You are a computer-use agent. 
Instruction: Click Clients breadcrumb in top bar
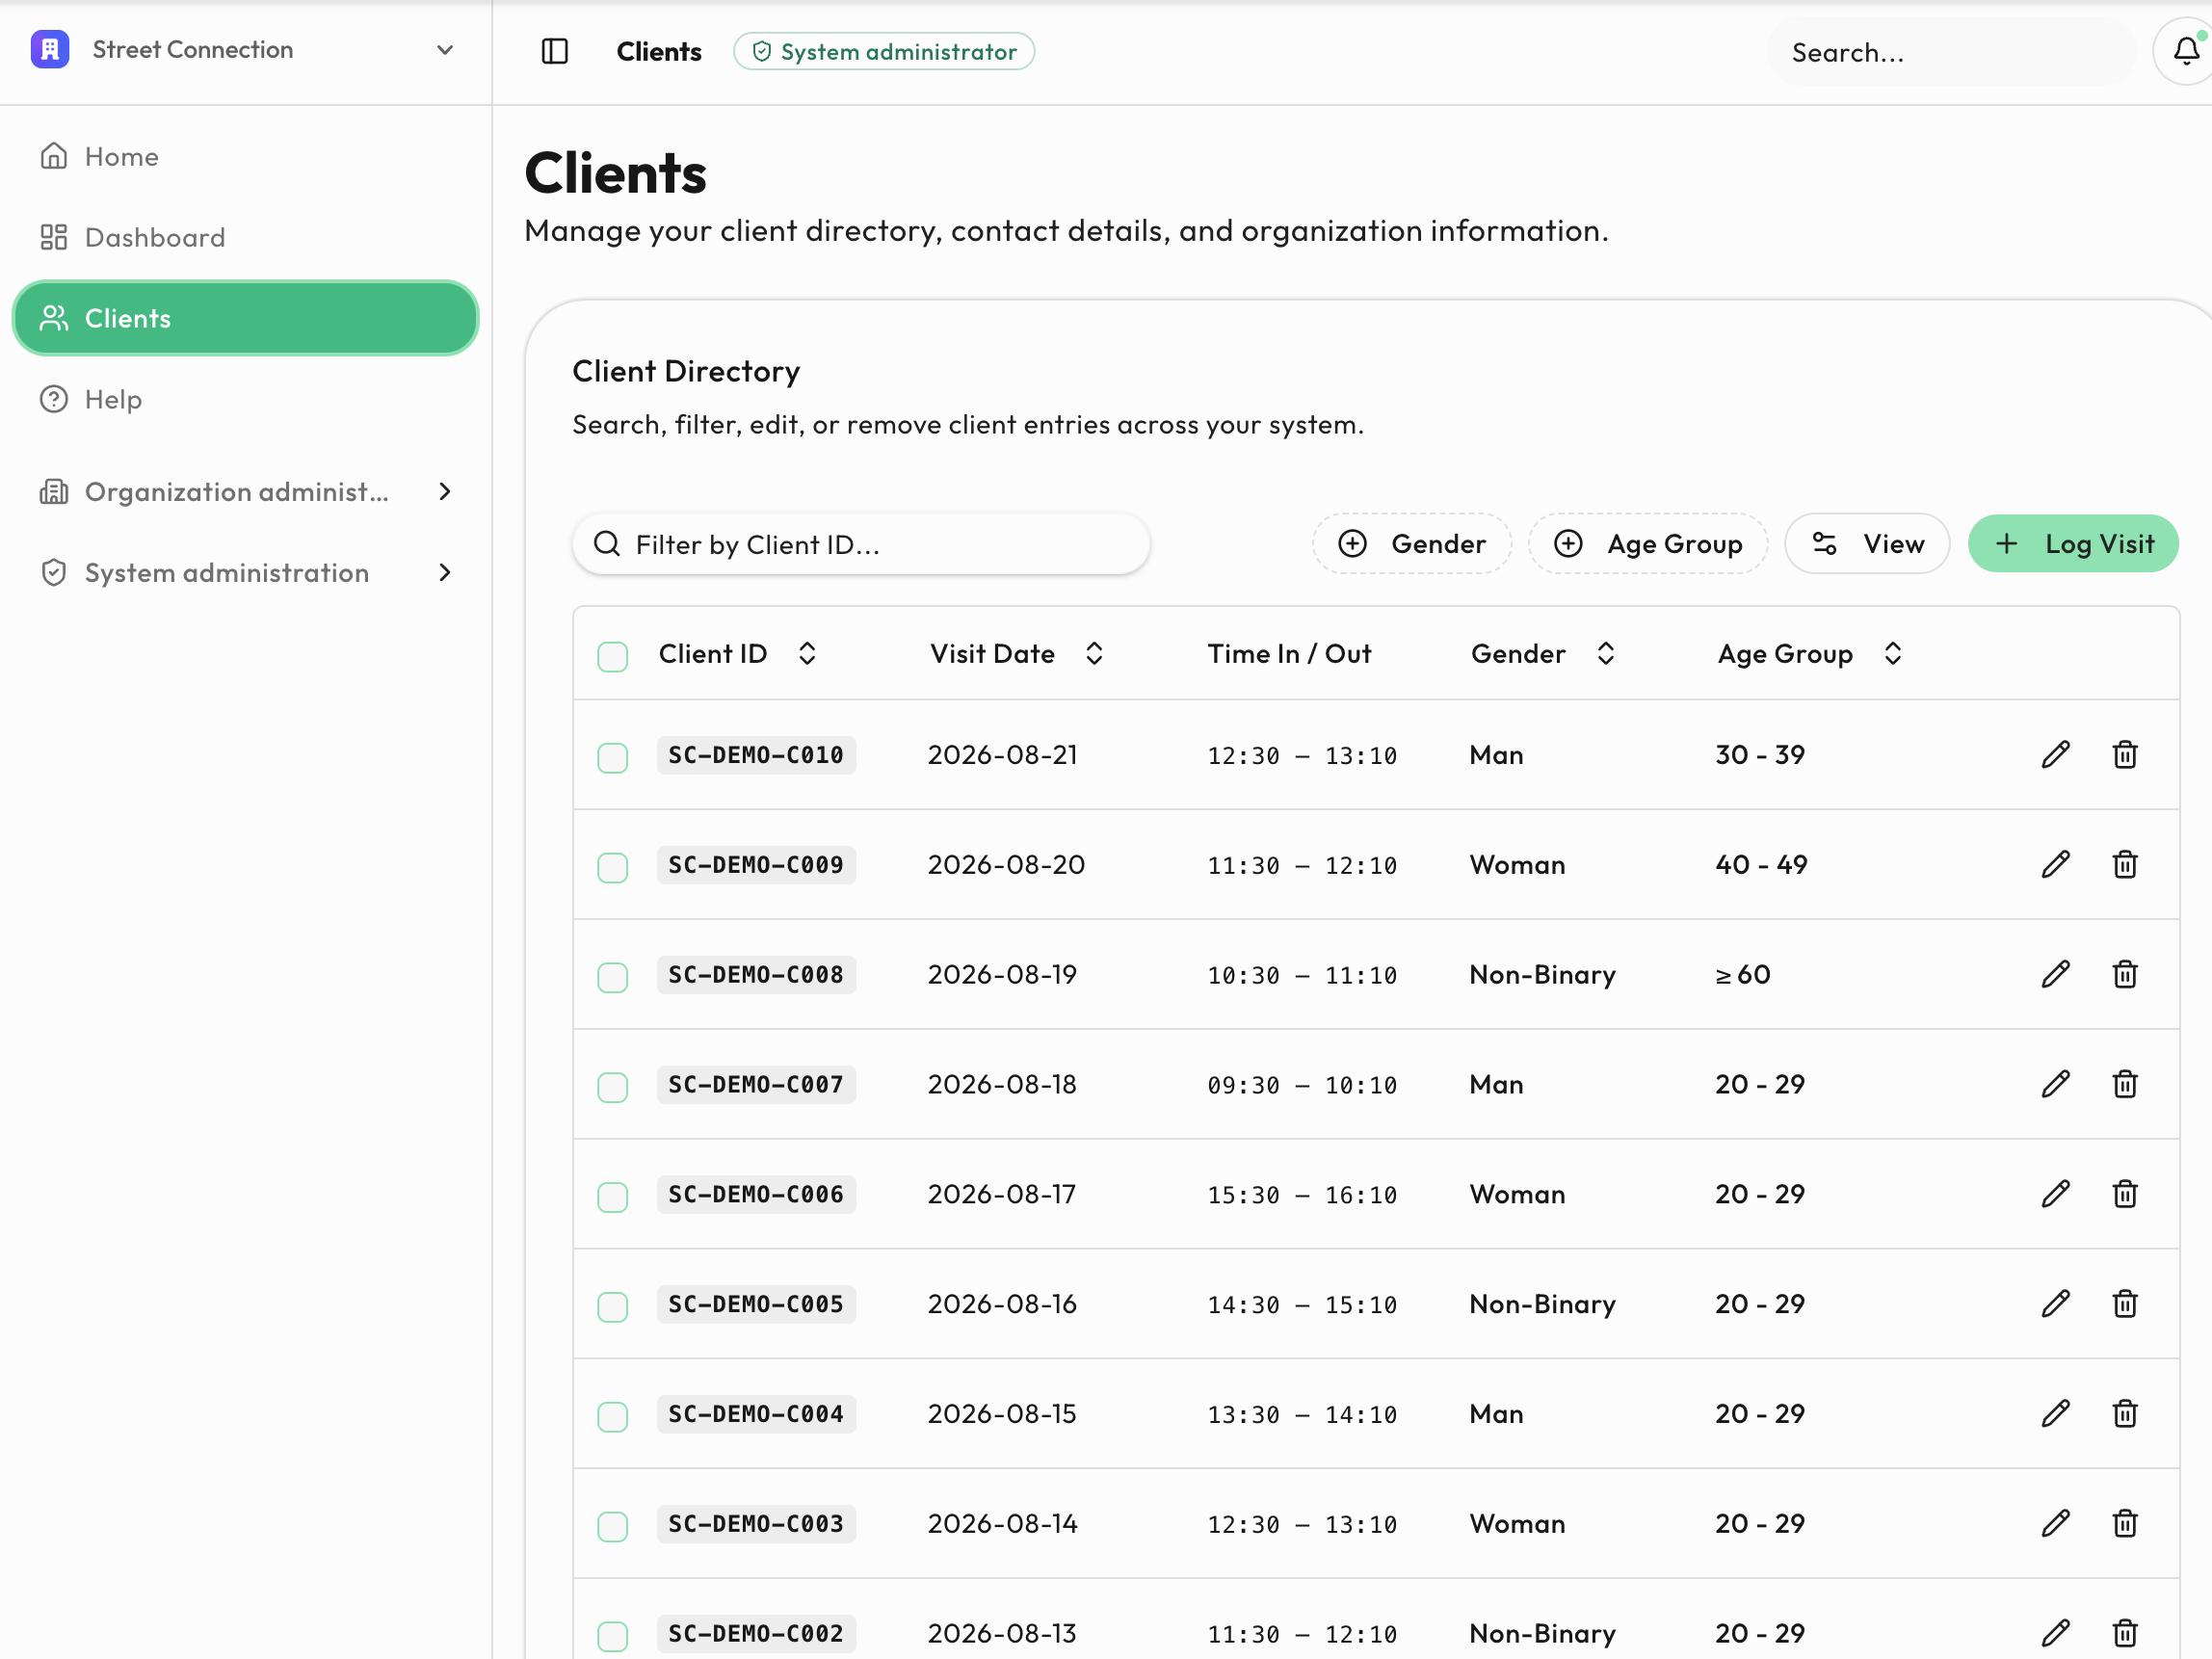pyautogui.click(x=659, y=52)
